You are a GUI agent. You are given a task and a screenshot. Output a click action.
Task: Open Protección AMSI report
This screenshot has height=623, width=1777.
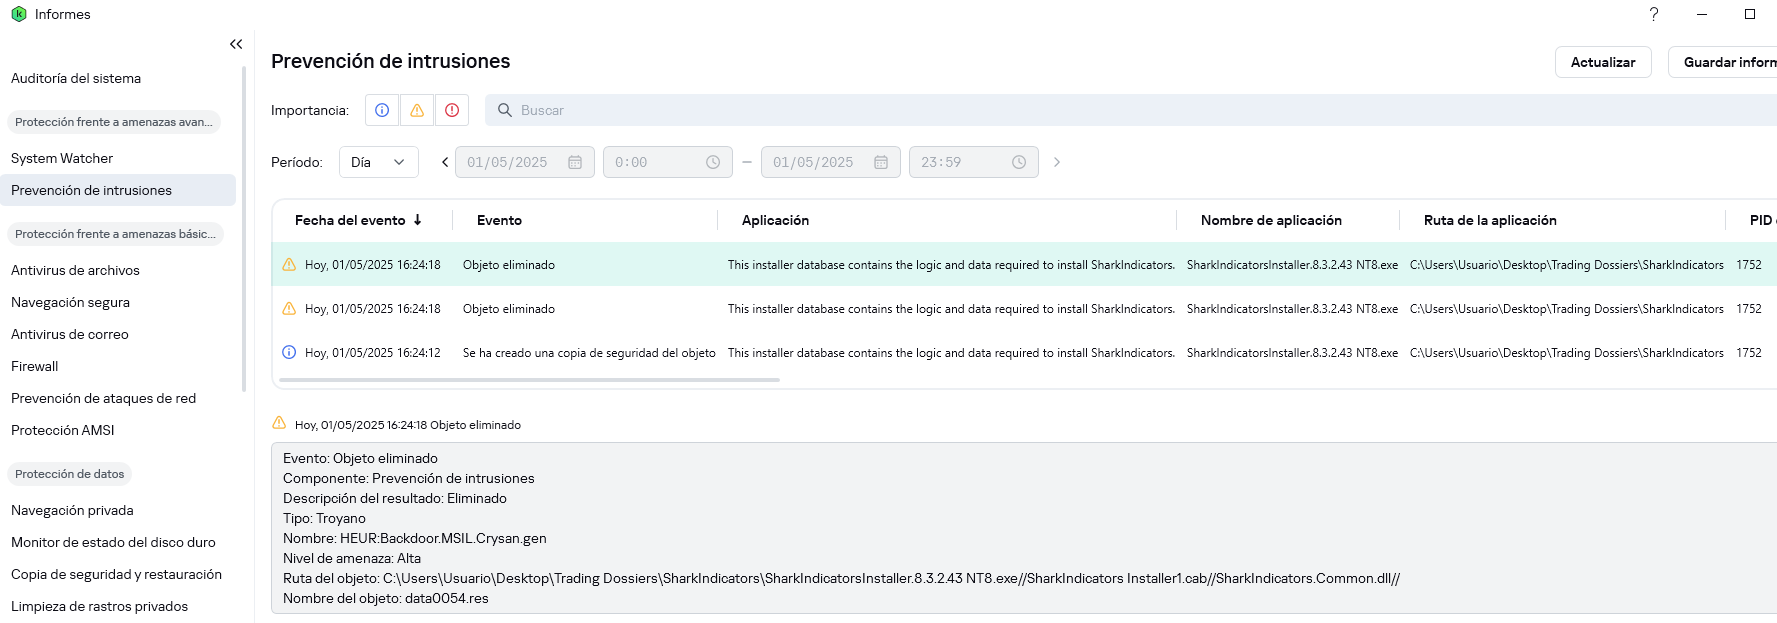tap(63, 430)
